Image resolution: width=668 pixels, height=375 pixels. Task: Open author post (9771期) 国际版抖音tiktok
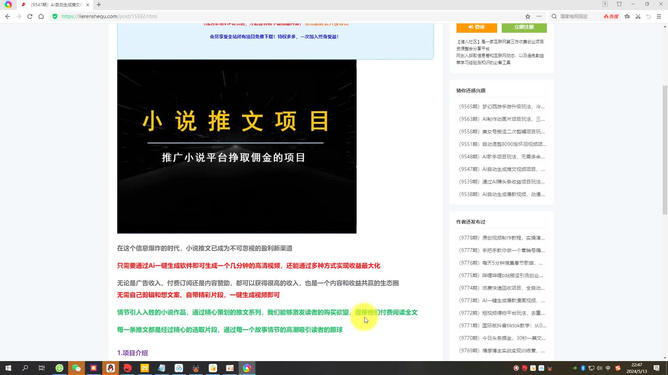coord(501,326)
